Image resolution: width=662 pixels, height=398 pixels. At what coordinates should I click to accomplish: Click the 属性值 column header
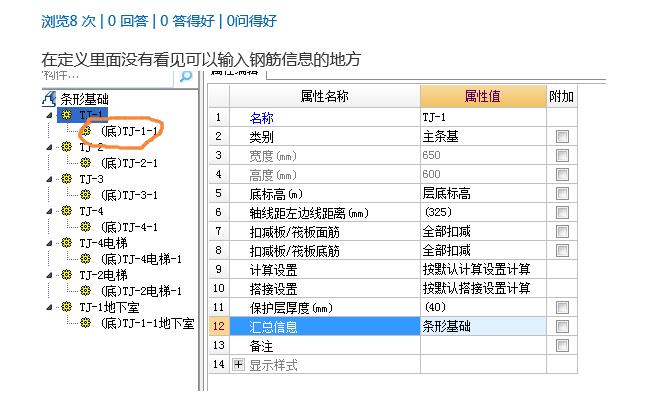483,97
